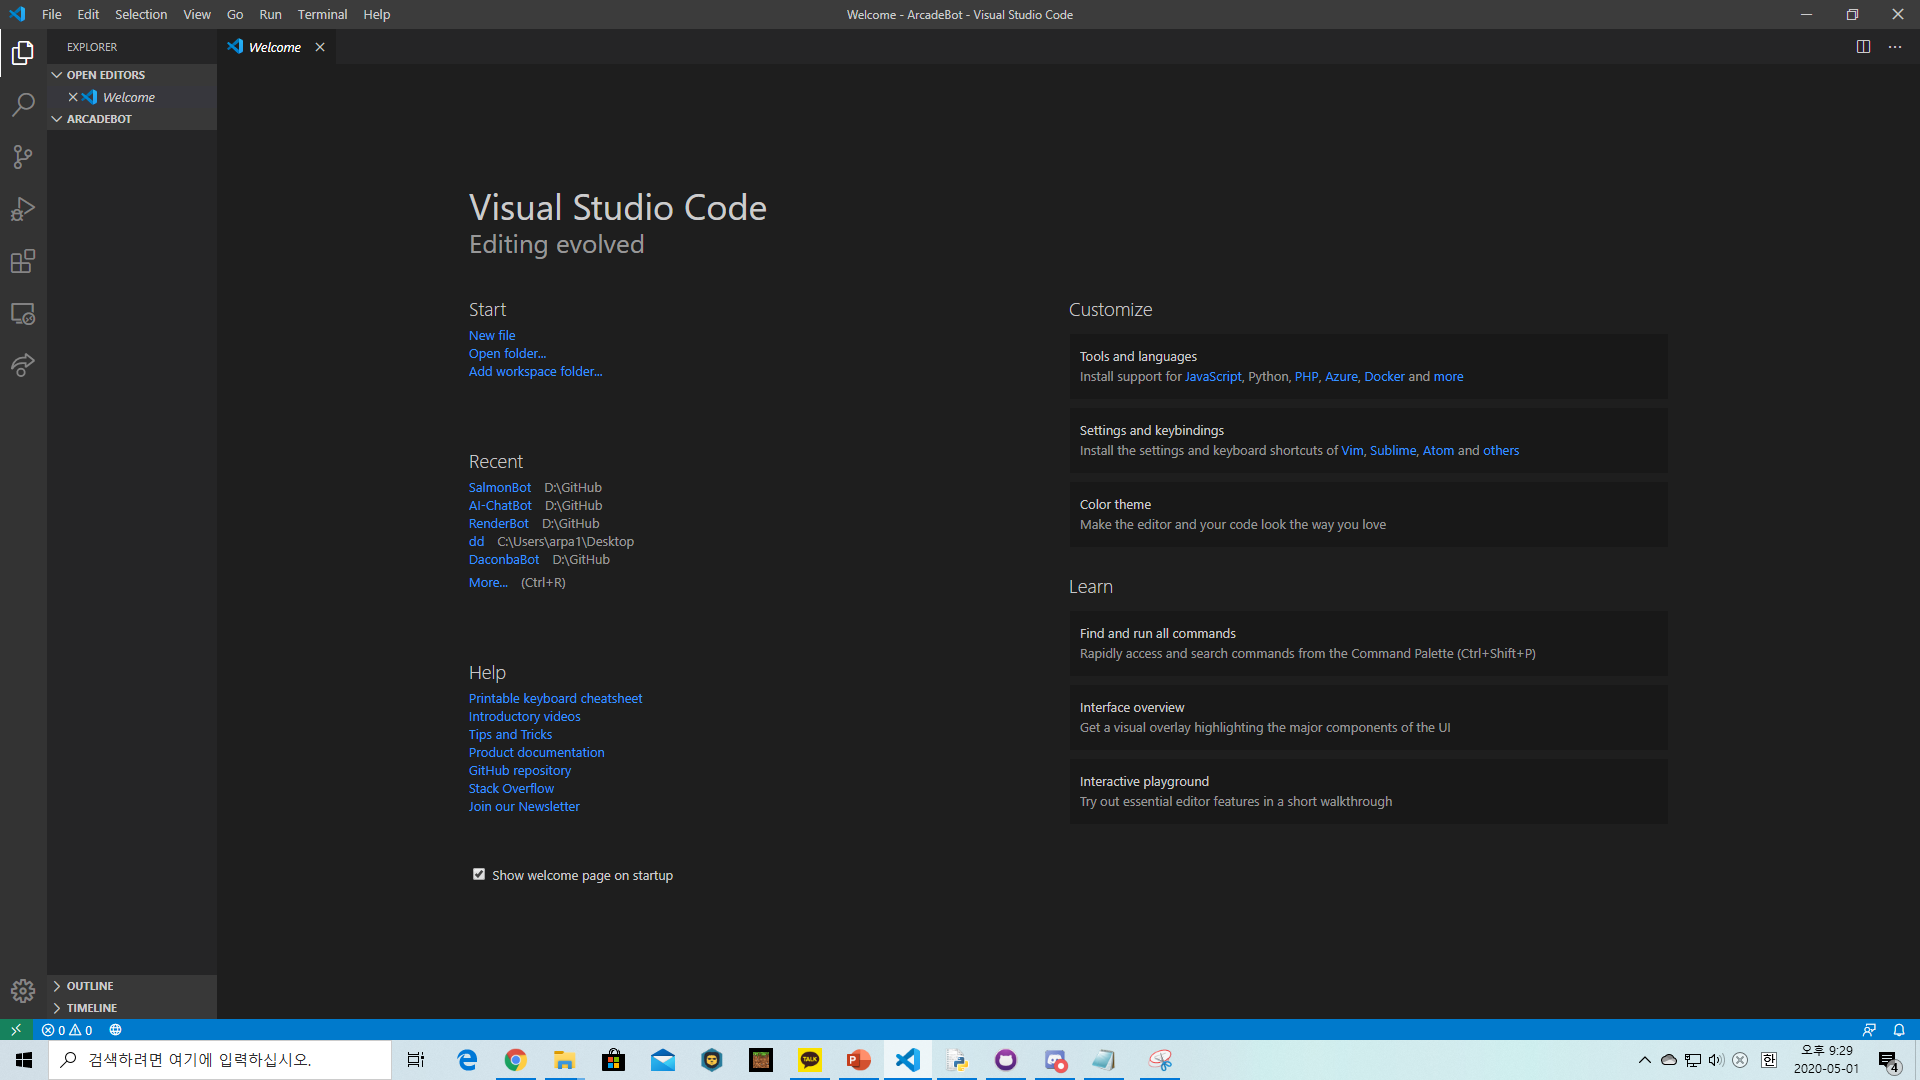
Task: Click the Open folder... link
Action: 507,354
